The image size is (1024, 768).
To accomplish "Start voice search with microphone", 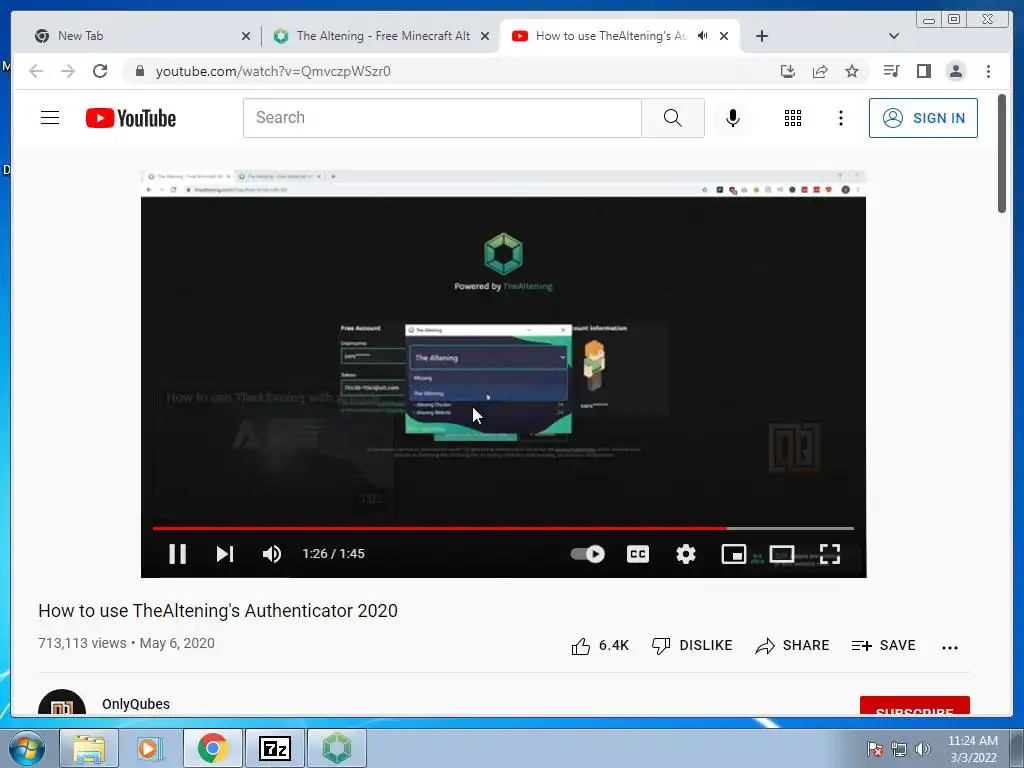I will pos(733,118).
